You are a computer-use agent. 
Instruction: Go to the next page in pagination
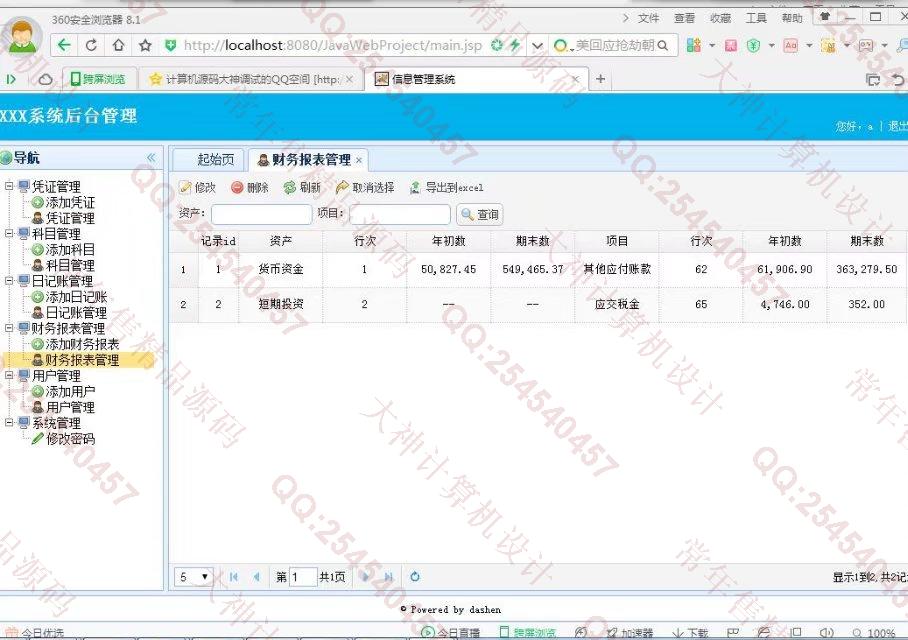[x=365, y=577]
